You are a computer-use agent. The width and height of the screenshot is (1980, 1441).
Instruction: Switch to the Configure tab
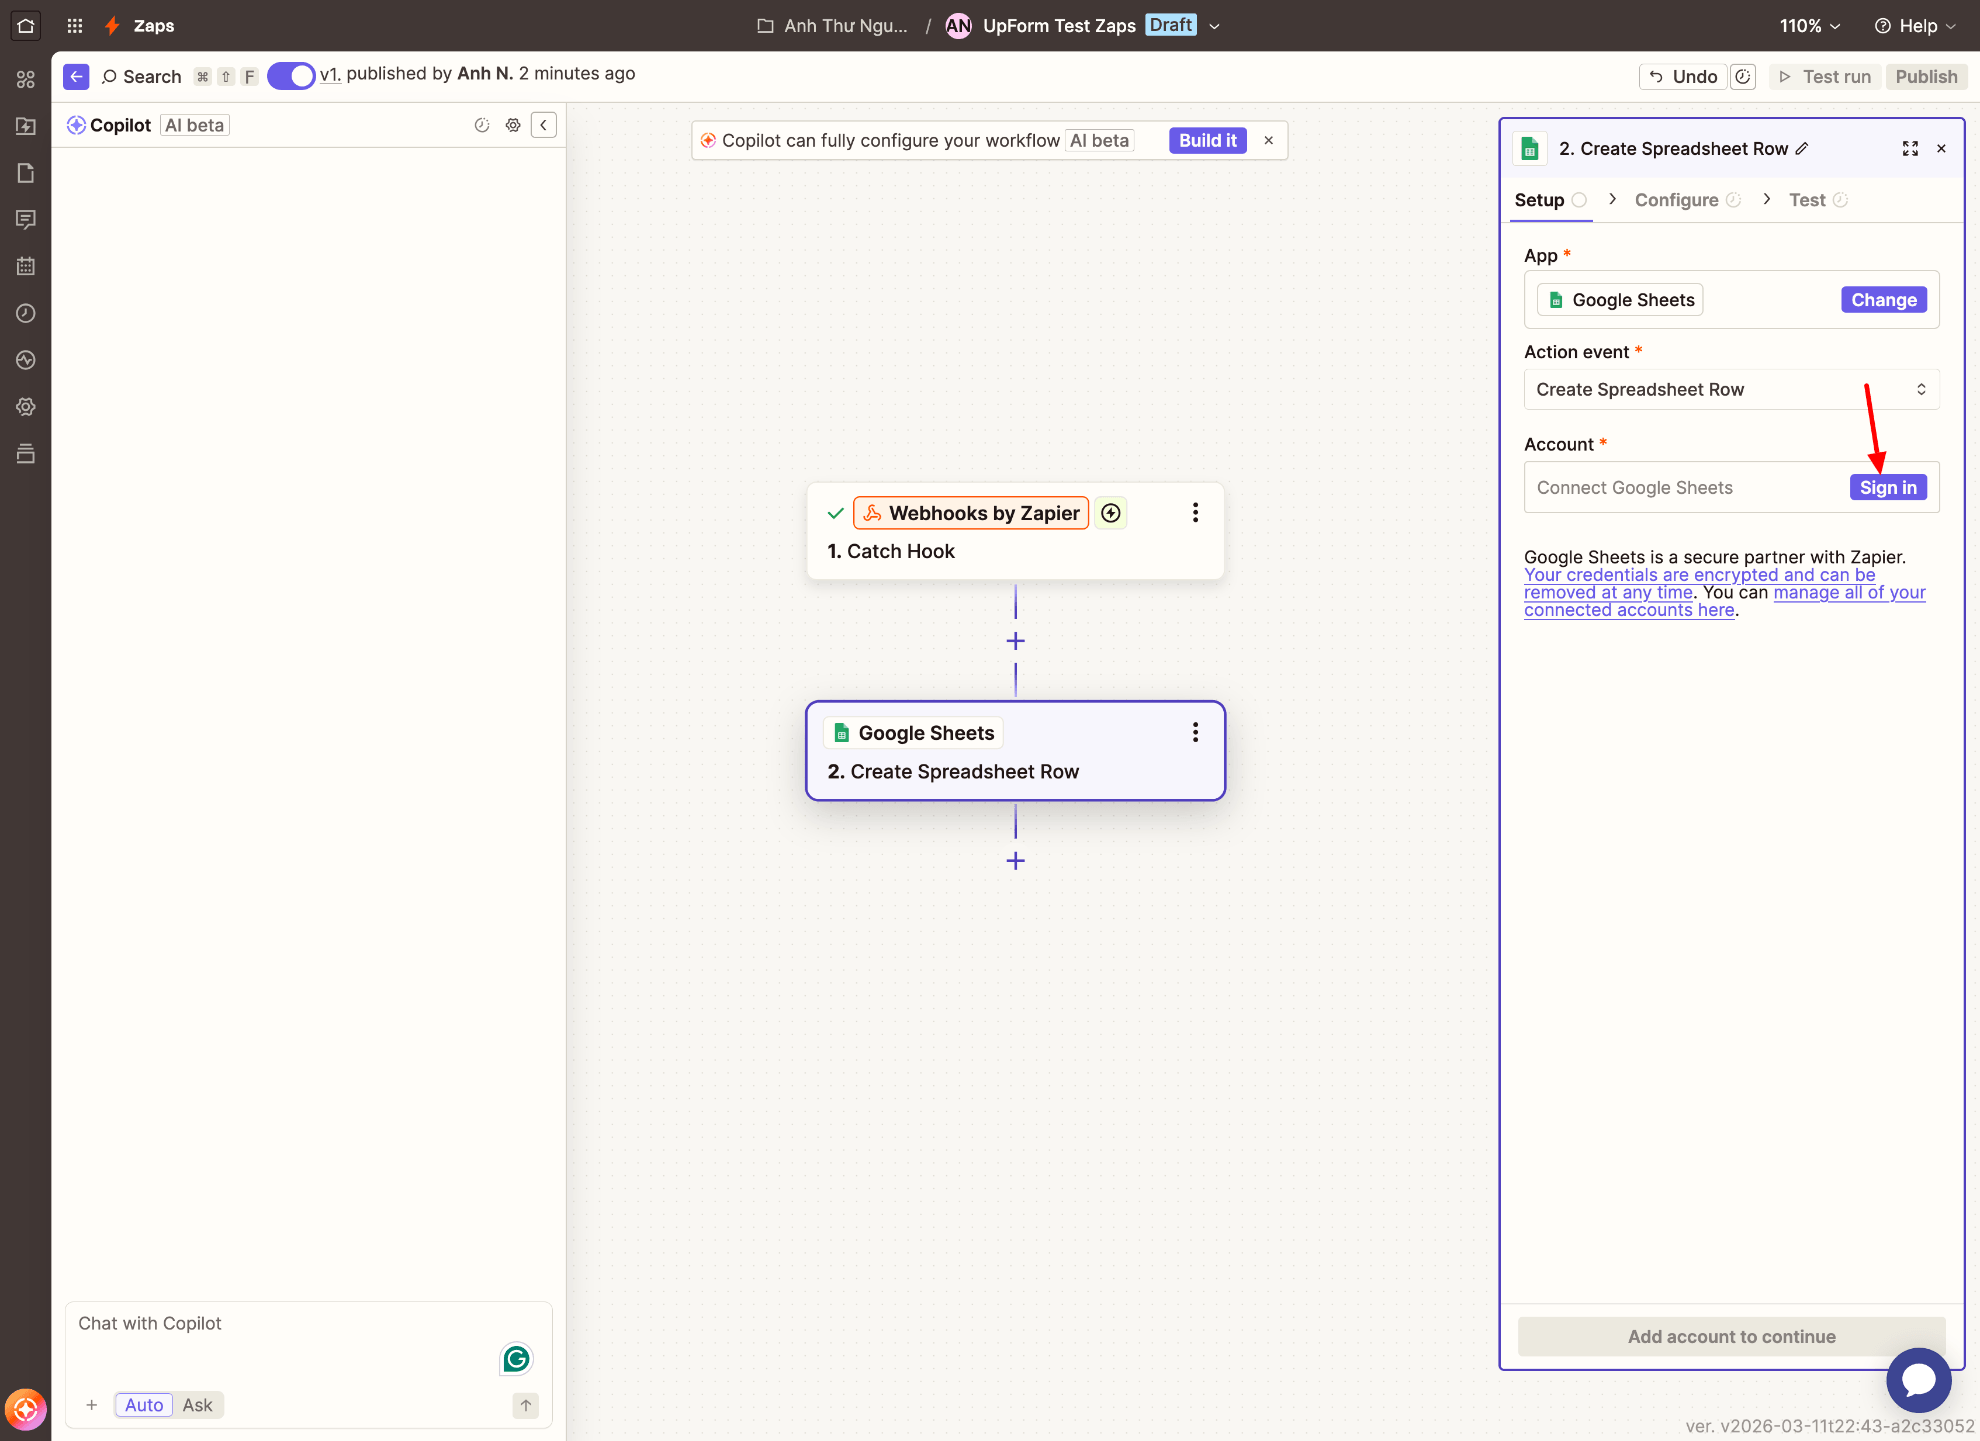(x=1688, y=200)
